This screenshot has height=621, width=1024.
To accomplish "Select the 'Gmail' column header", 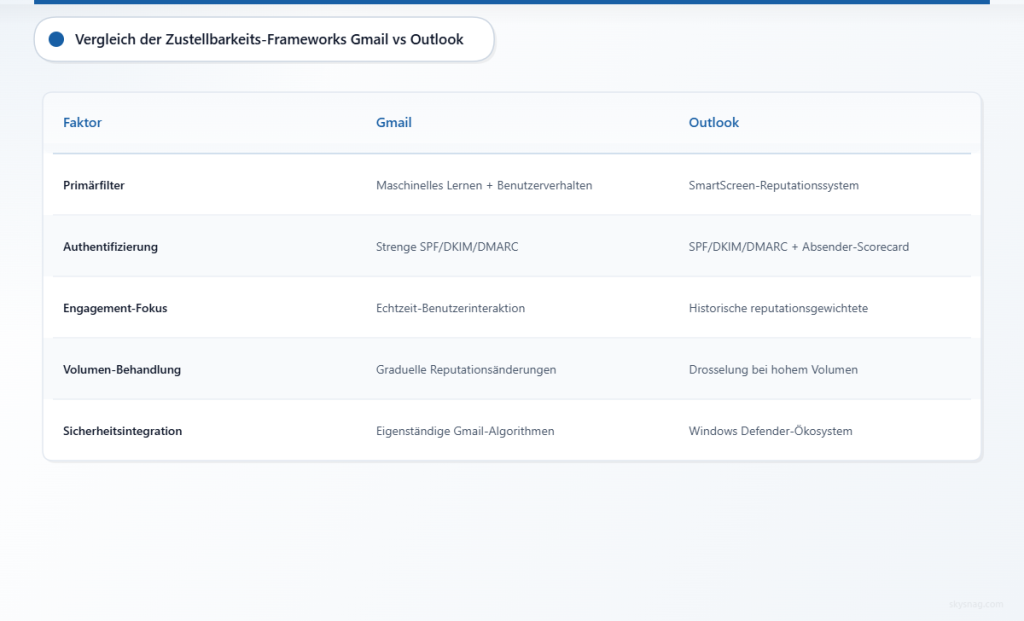I will (x=393, y=123).
